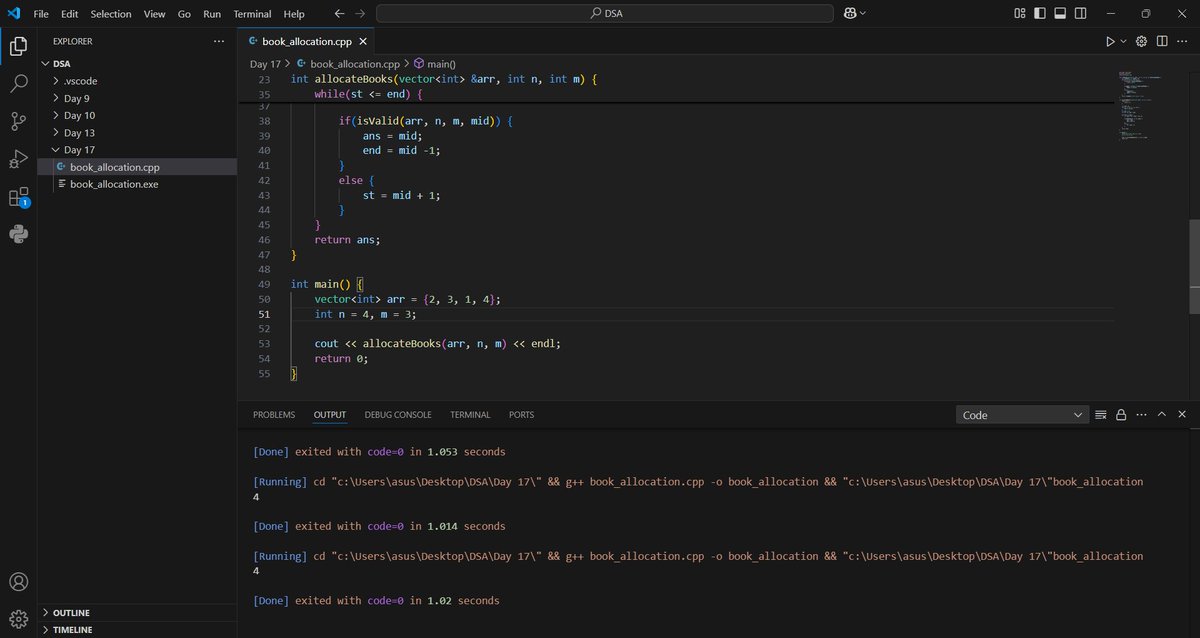The image size is (1200, 638).
Task: Open the File menu
Action: point(41,14)
